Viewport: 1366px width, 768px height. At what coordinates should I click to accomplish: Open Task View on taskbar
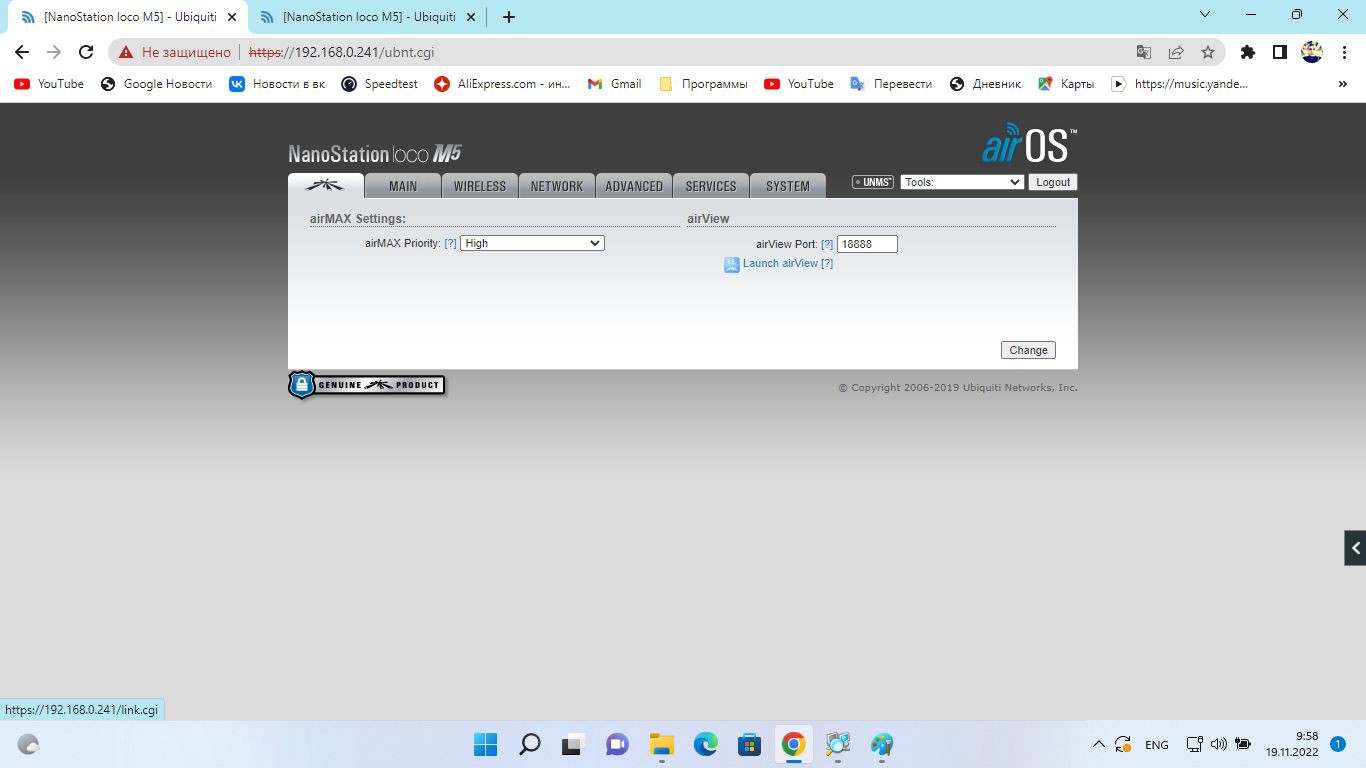pos(573,744)
